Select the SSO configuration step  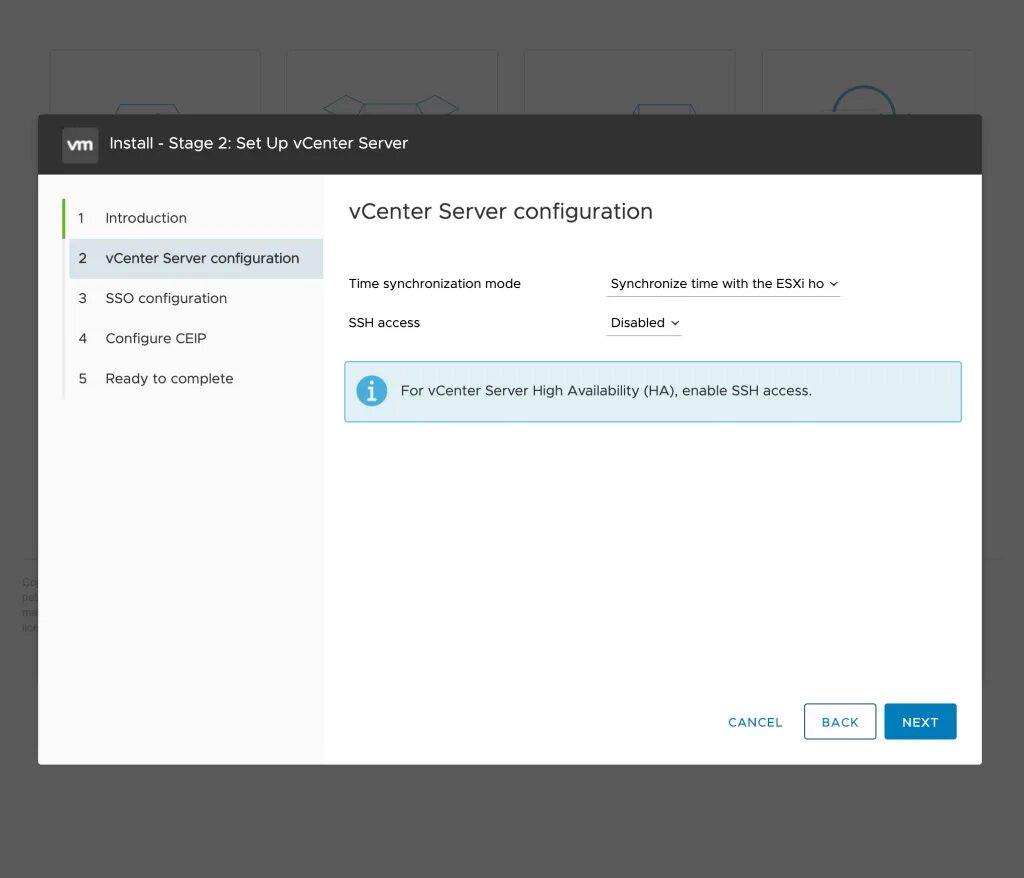[166, 298]
